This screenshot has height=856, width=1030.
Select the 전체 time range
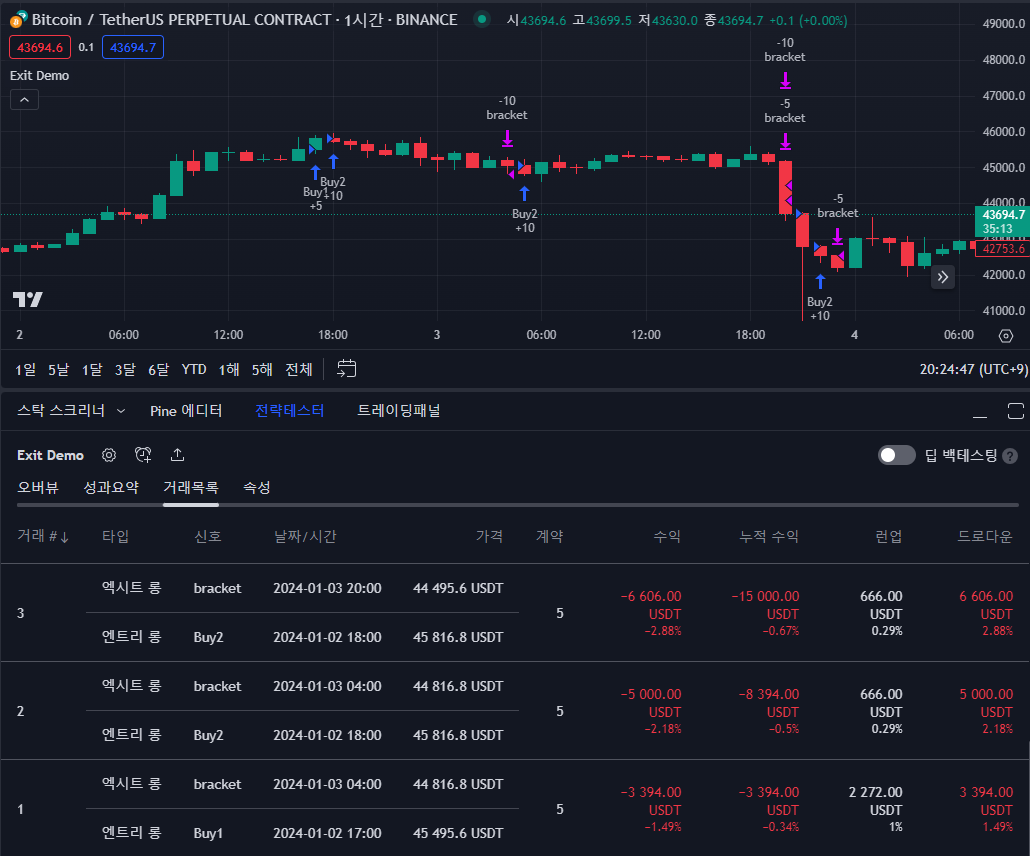[x=299, y=369]
